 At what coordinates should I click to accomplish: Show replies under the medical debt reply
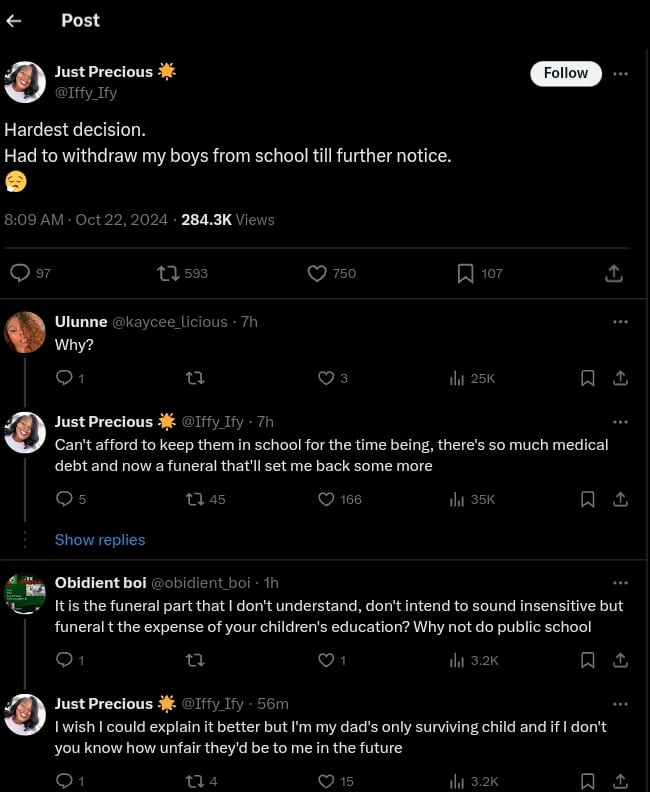pos(100,540)
